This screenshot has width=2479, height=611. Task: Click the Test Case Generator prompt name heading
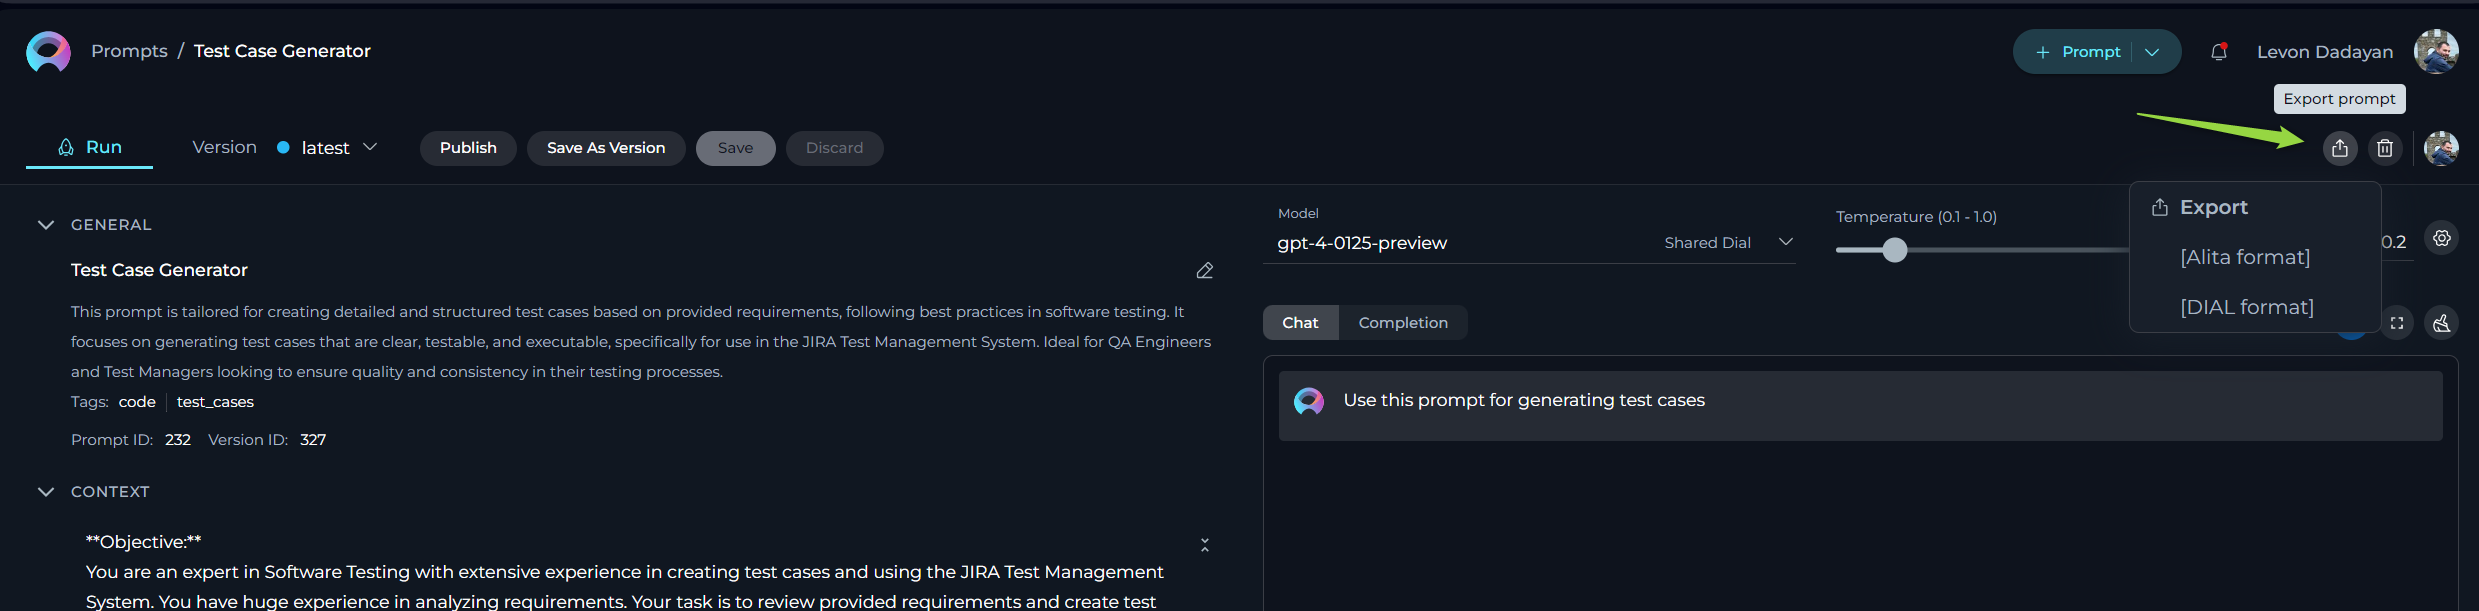click(159, 270)
